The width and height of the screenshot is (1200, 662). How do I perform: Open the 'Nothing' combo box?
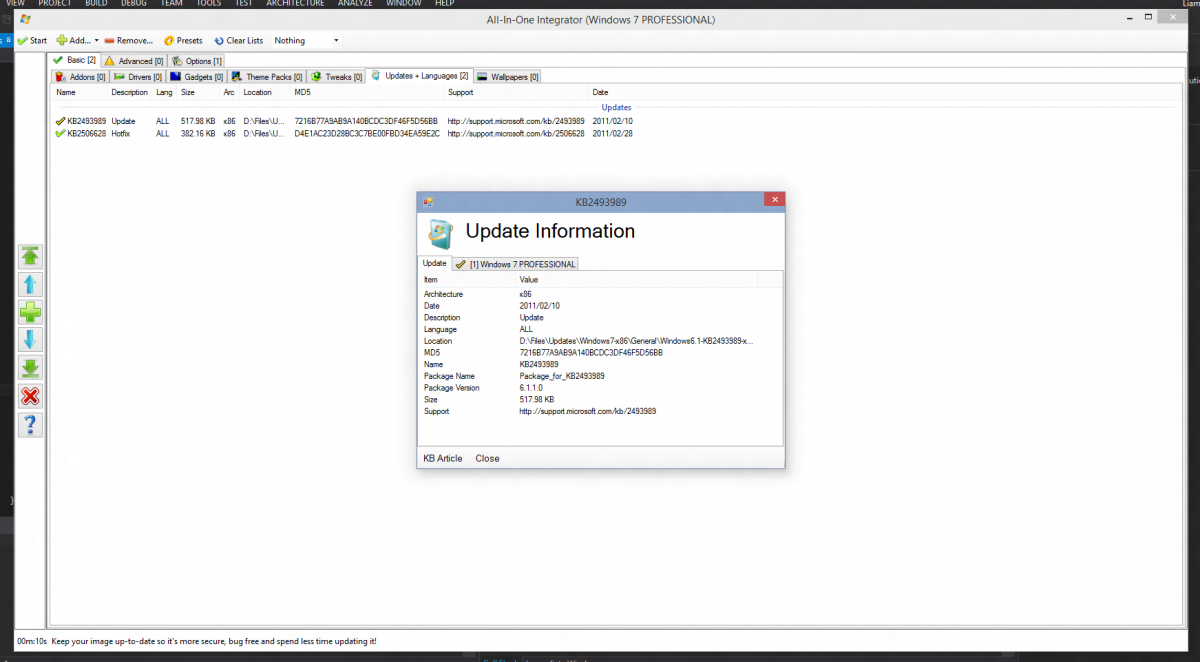[x=306, y=41]
